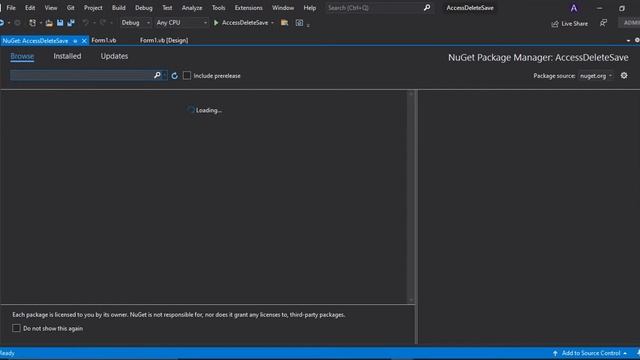Click the toolbar icon left of the overflow arrow
Image resolution: width=640 pixels, height=360 pixels.
coord(299,23)
